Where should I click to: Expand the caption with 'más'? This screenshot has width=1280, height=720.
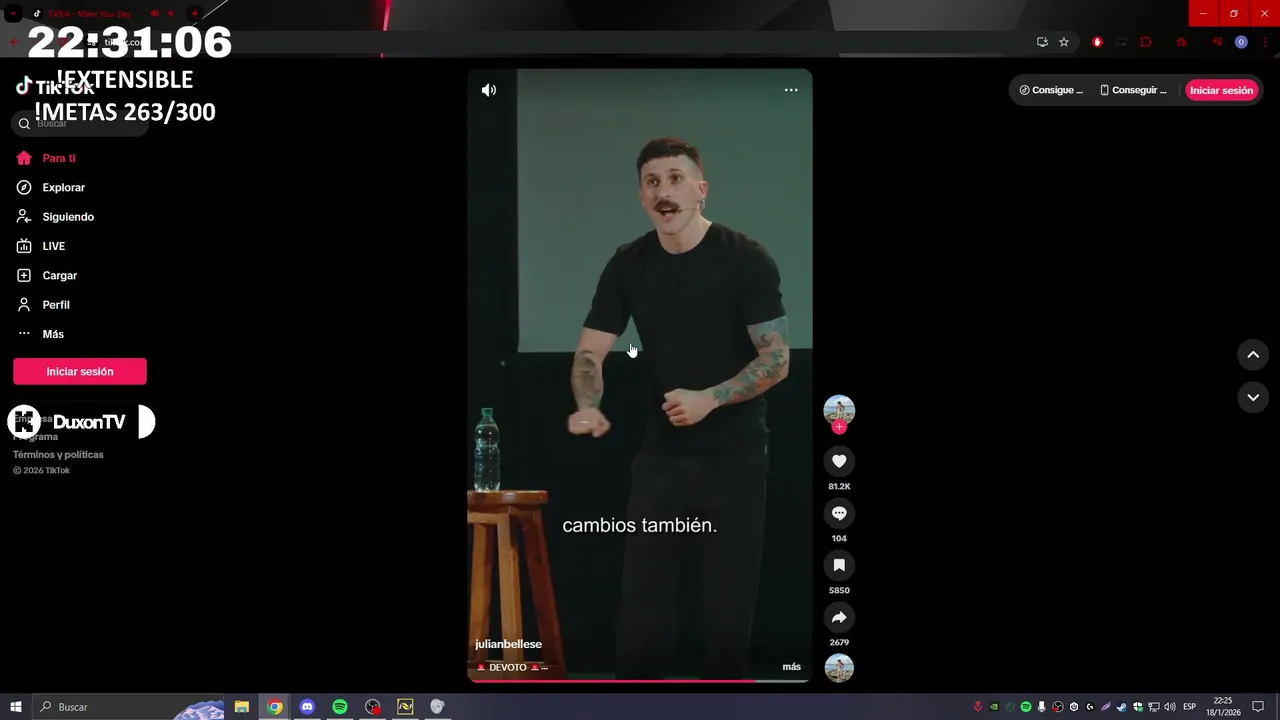pyautogui.click(x=791, y=667)
